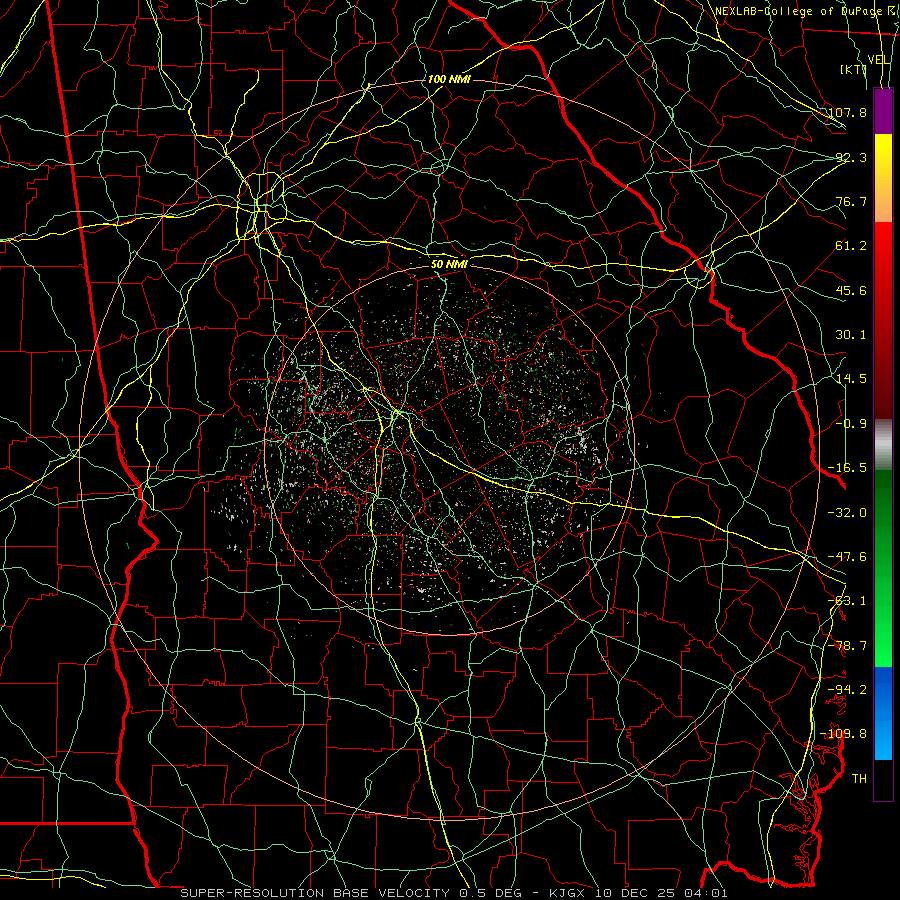This screenshot has width=900, height=900.
Task: Click the -78.7 legend value
Action: tap(847, 646)
